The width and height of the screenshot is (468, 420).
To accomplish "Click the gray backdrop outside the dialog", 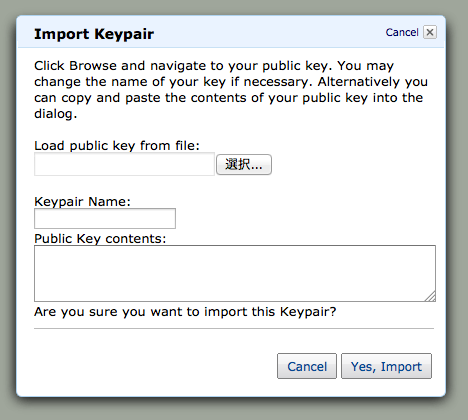I will tap(233, 409).
